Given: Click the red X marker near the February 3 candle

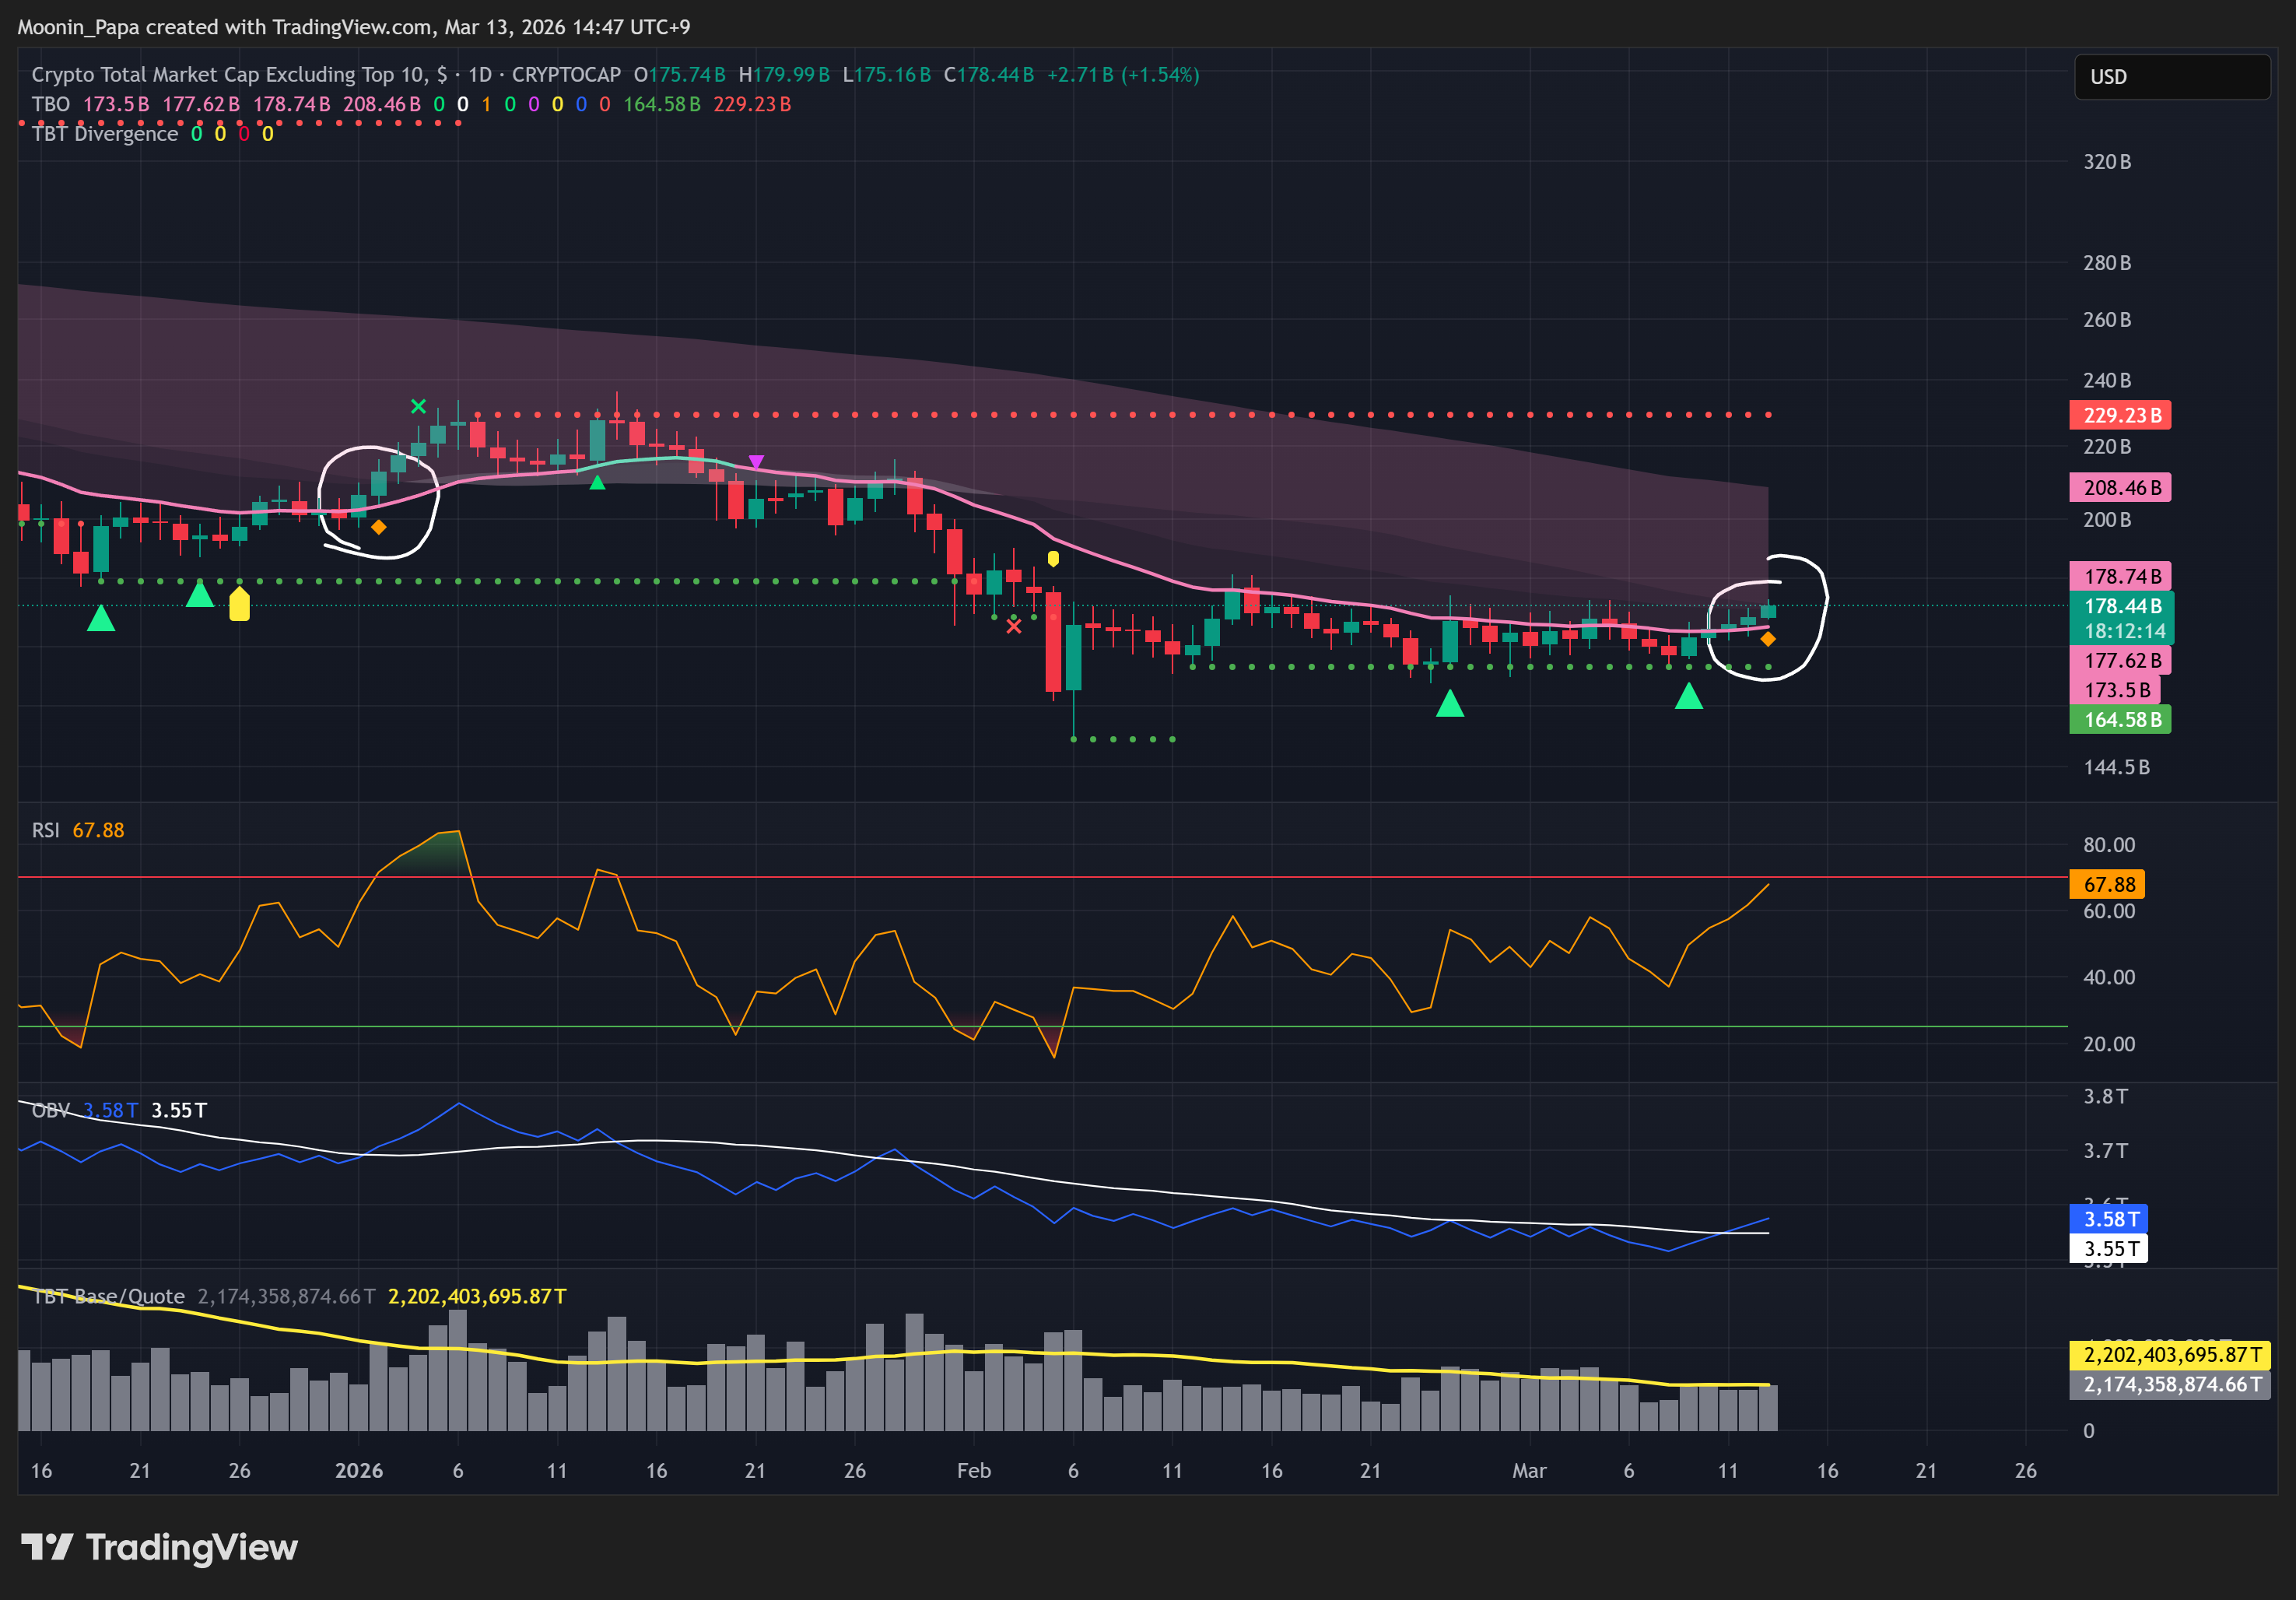Looking at the screenshot, I should pos(1014,627).
